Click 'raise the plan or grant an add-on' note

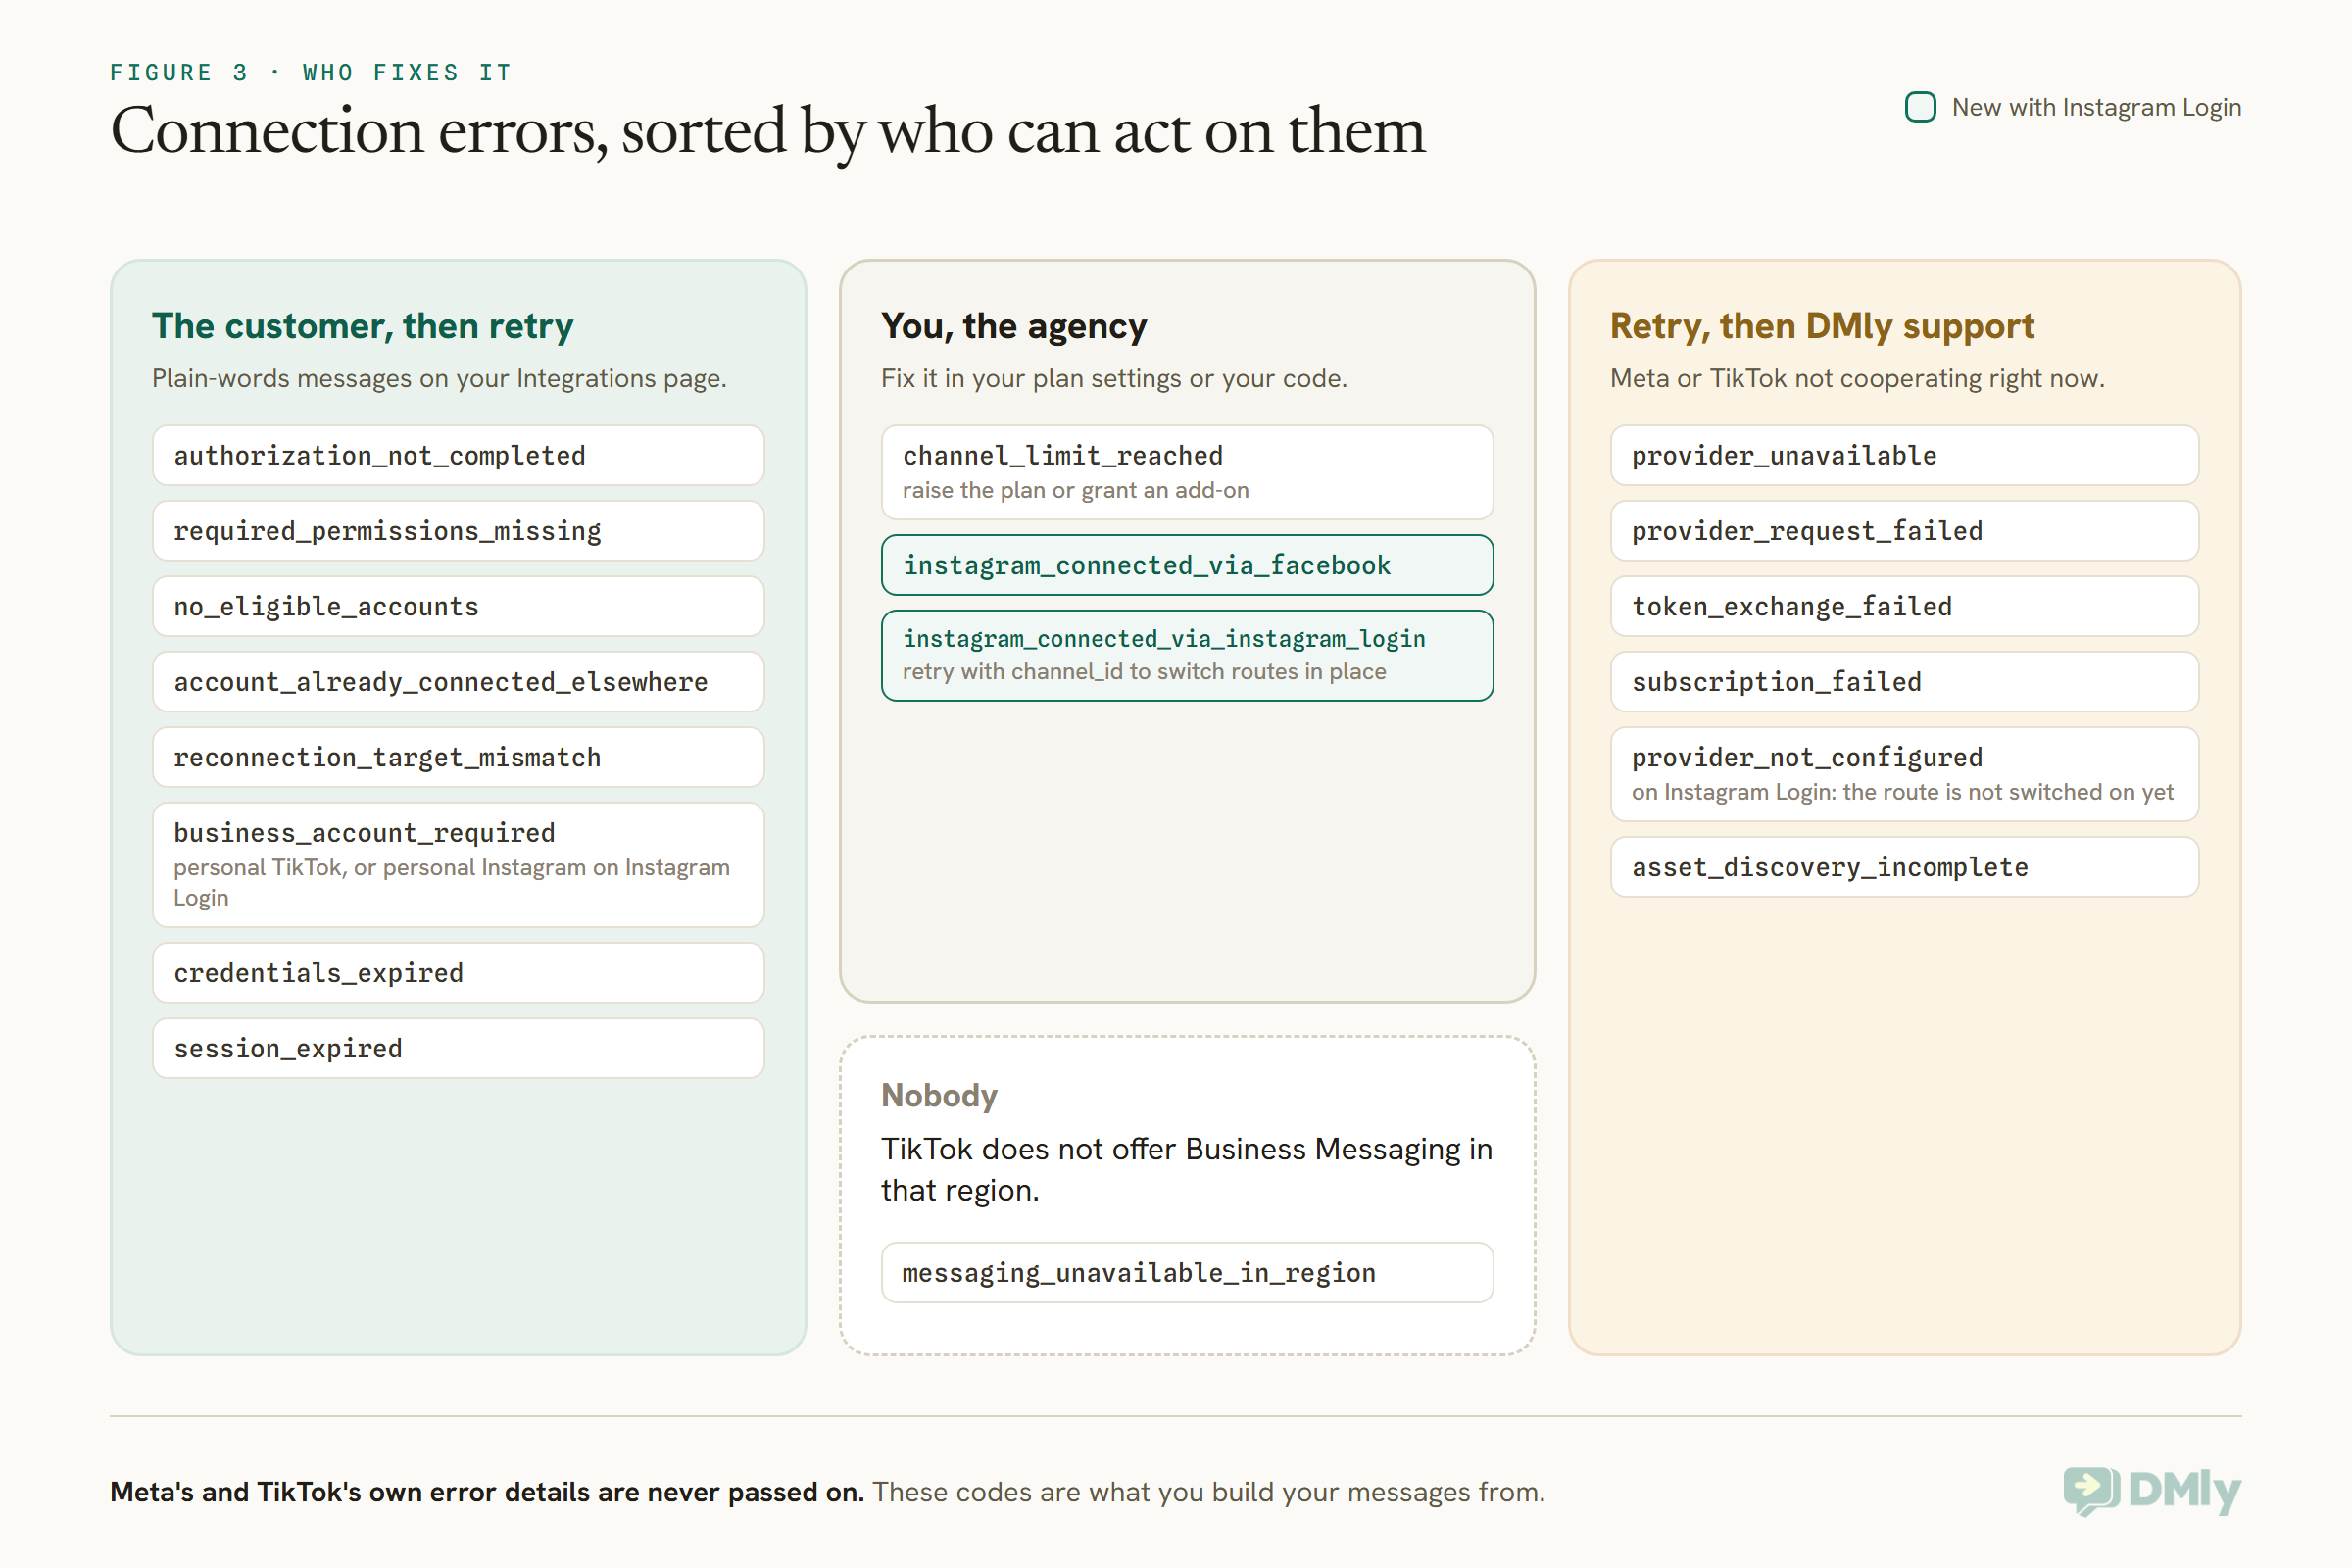click(x=1075, y=490)
